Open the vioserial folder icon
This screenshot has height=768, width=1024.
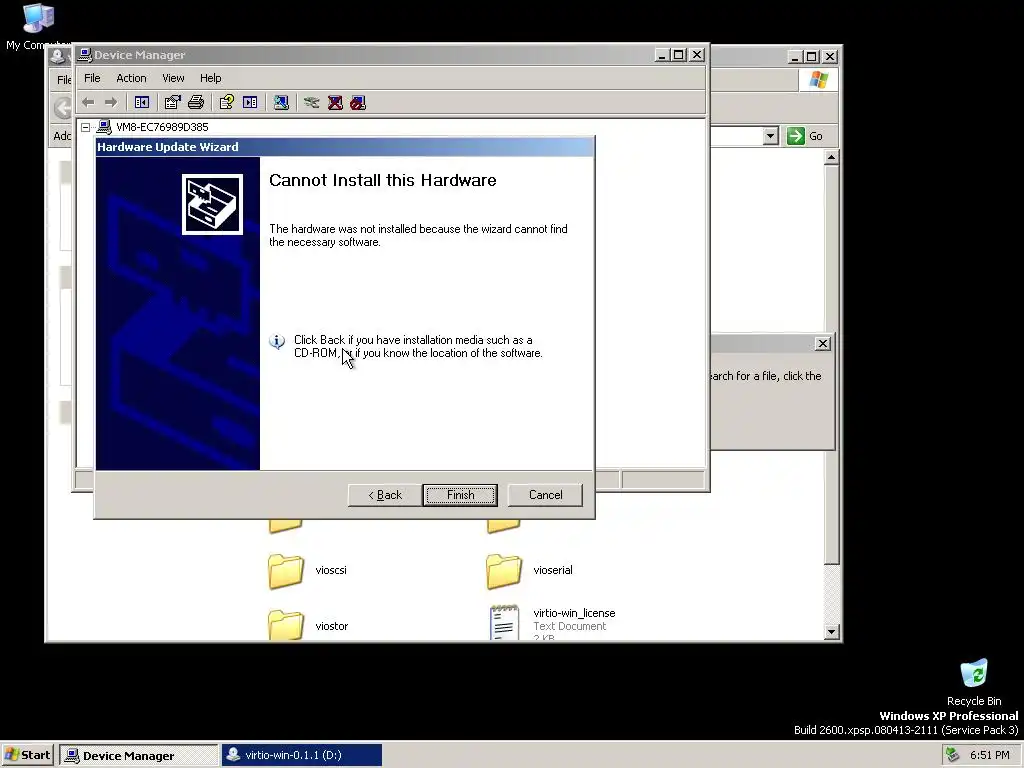tap(504, 571)
